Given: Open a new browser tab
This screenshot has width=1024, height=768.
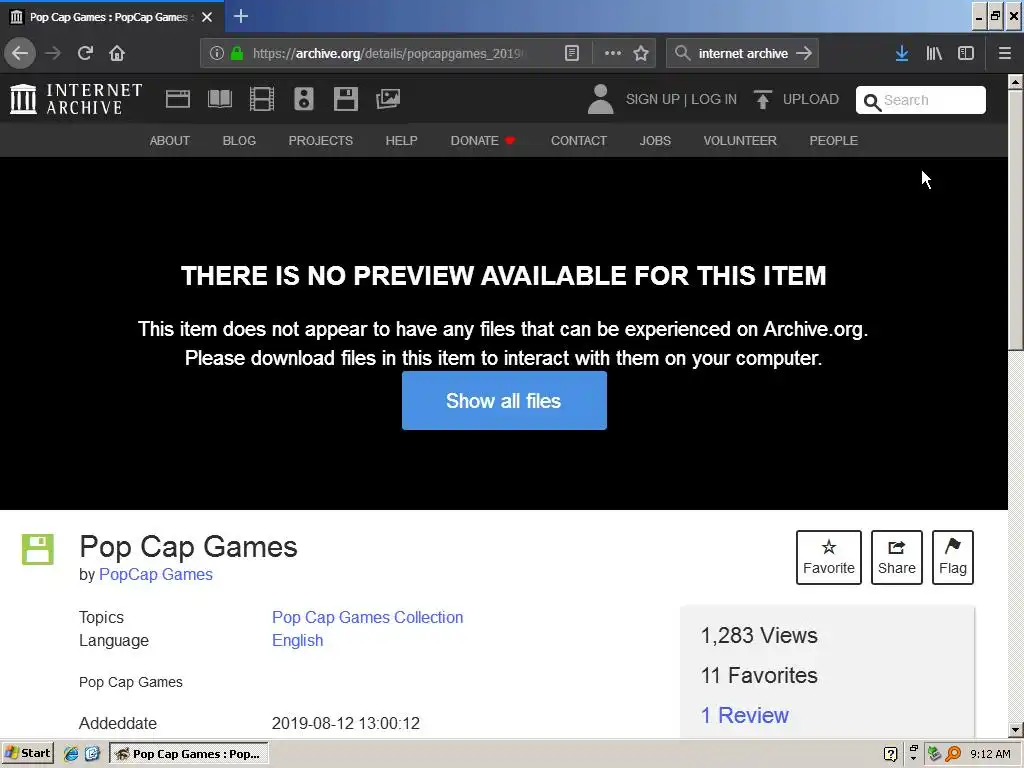Looking at the screenshot, I should point(240,16).
